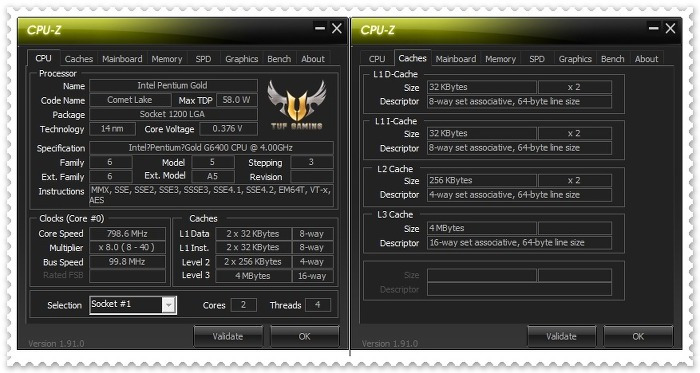Click Validate button in left CPU-Z window
The image size is (700, 373).
228,336
